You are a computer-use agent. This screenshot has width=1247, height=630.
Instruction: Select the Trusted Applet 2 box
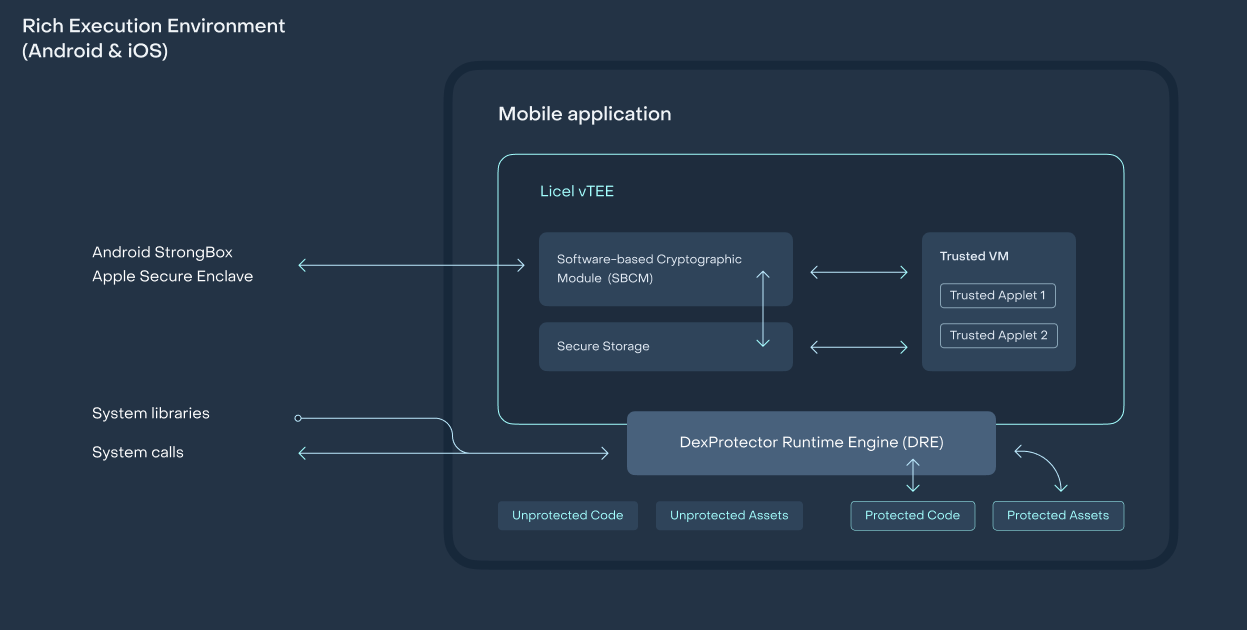tap(998, 335)
